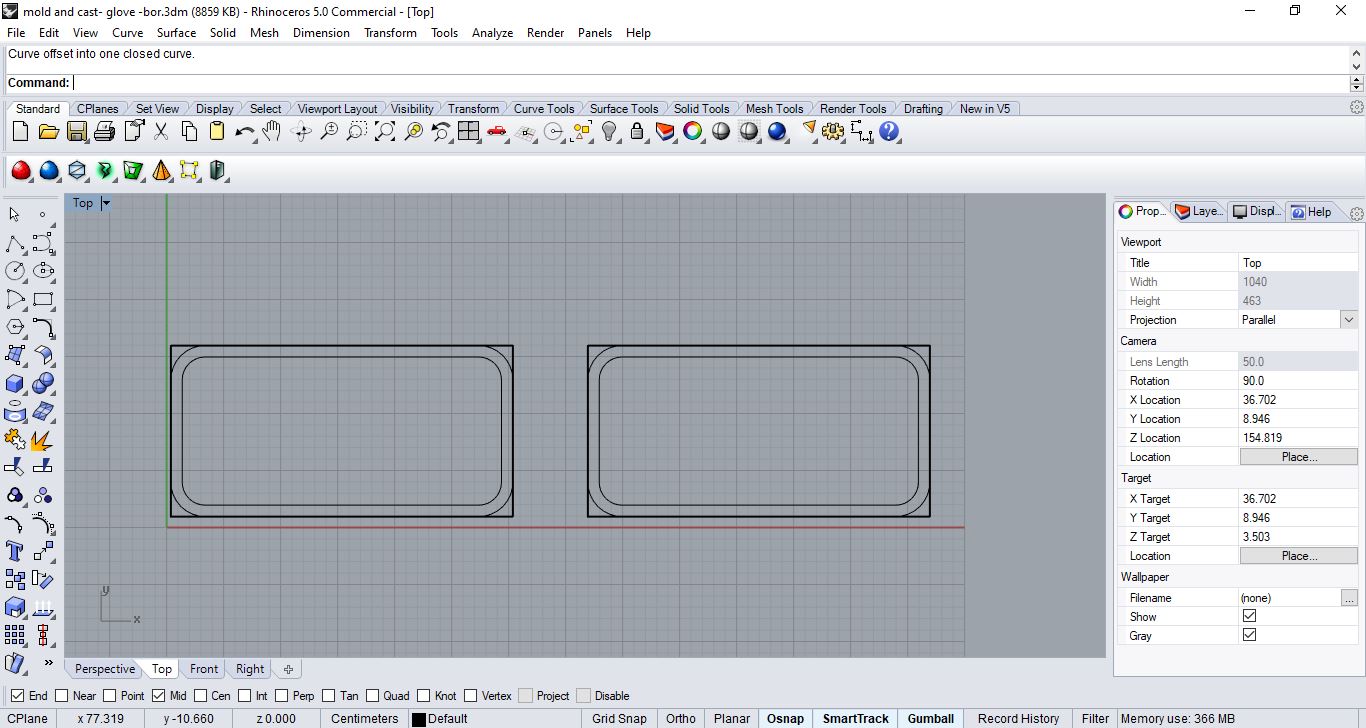
Task: Select the Polyline tool in left sidebar
Action: (15, 243)
